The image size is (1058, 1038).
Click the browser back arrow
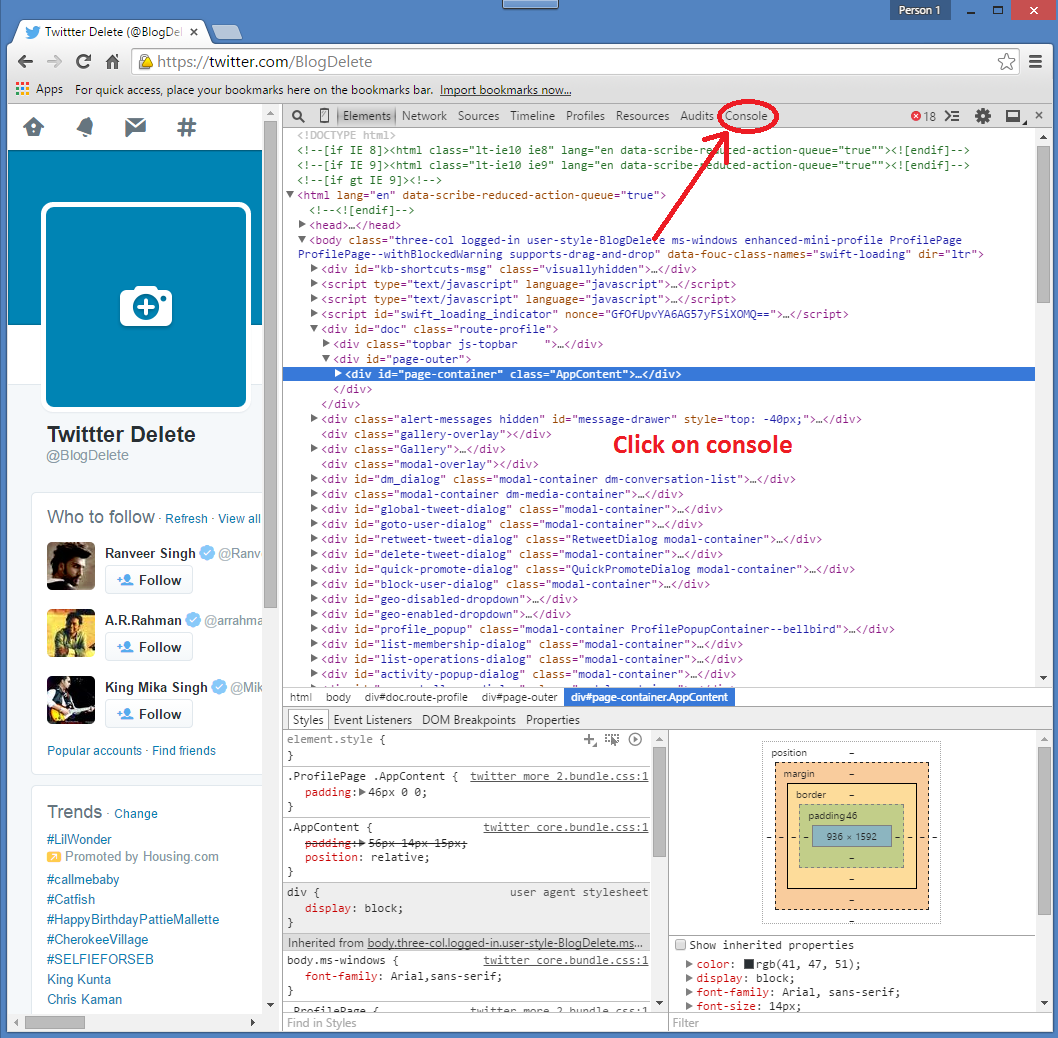(x=26, y=61)
